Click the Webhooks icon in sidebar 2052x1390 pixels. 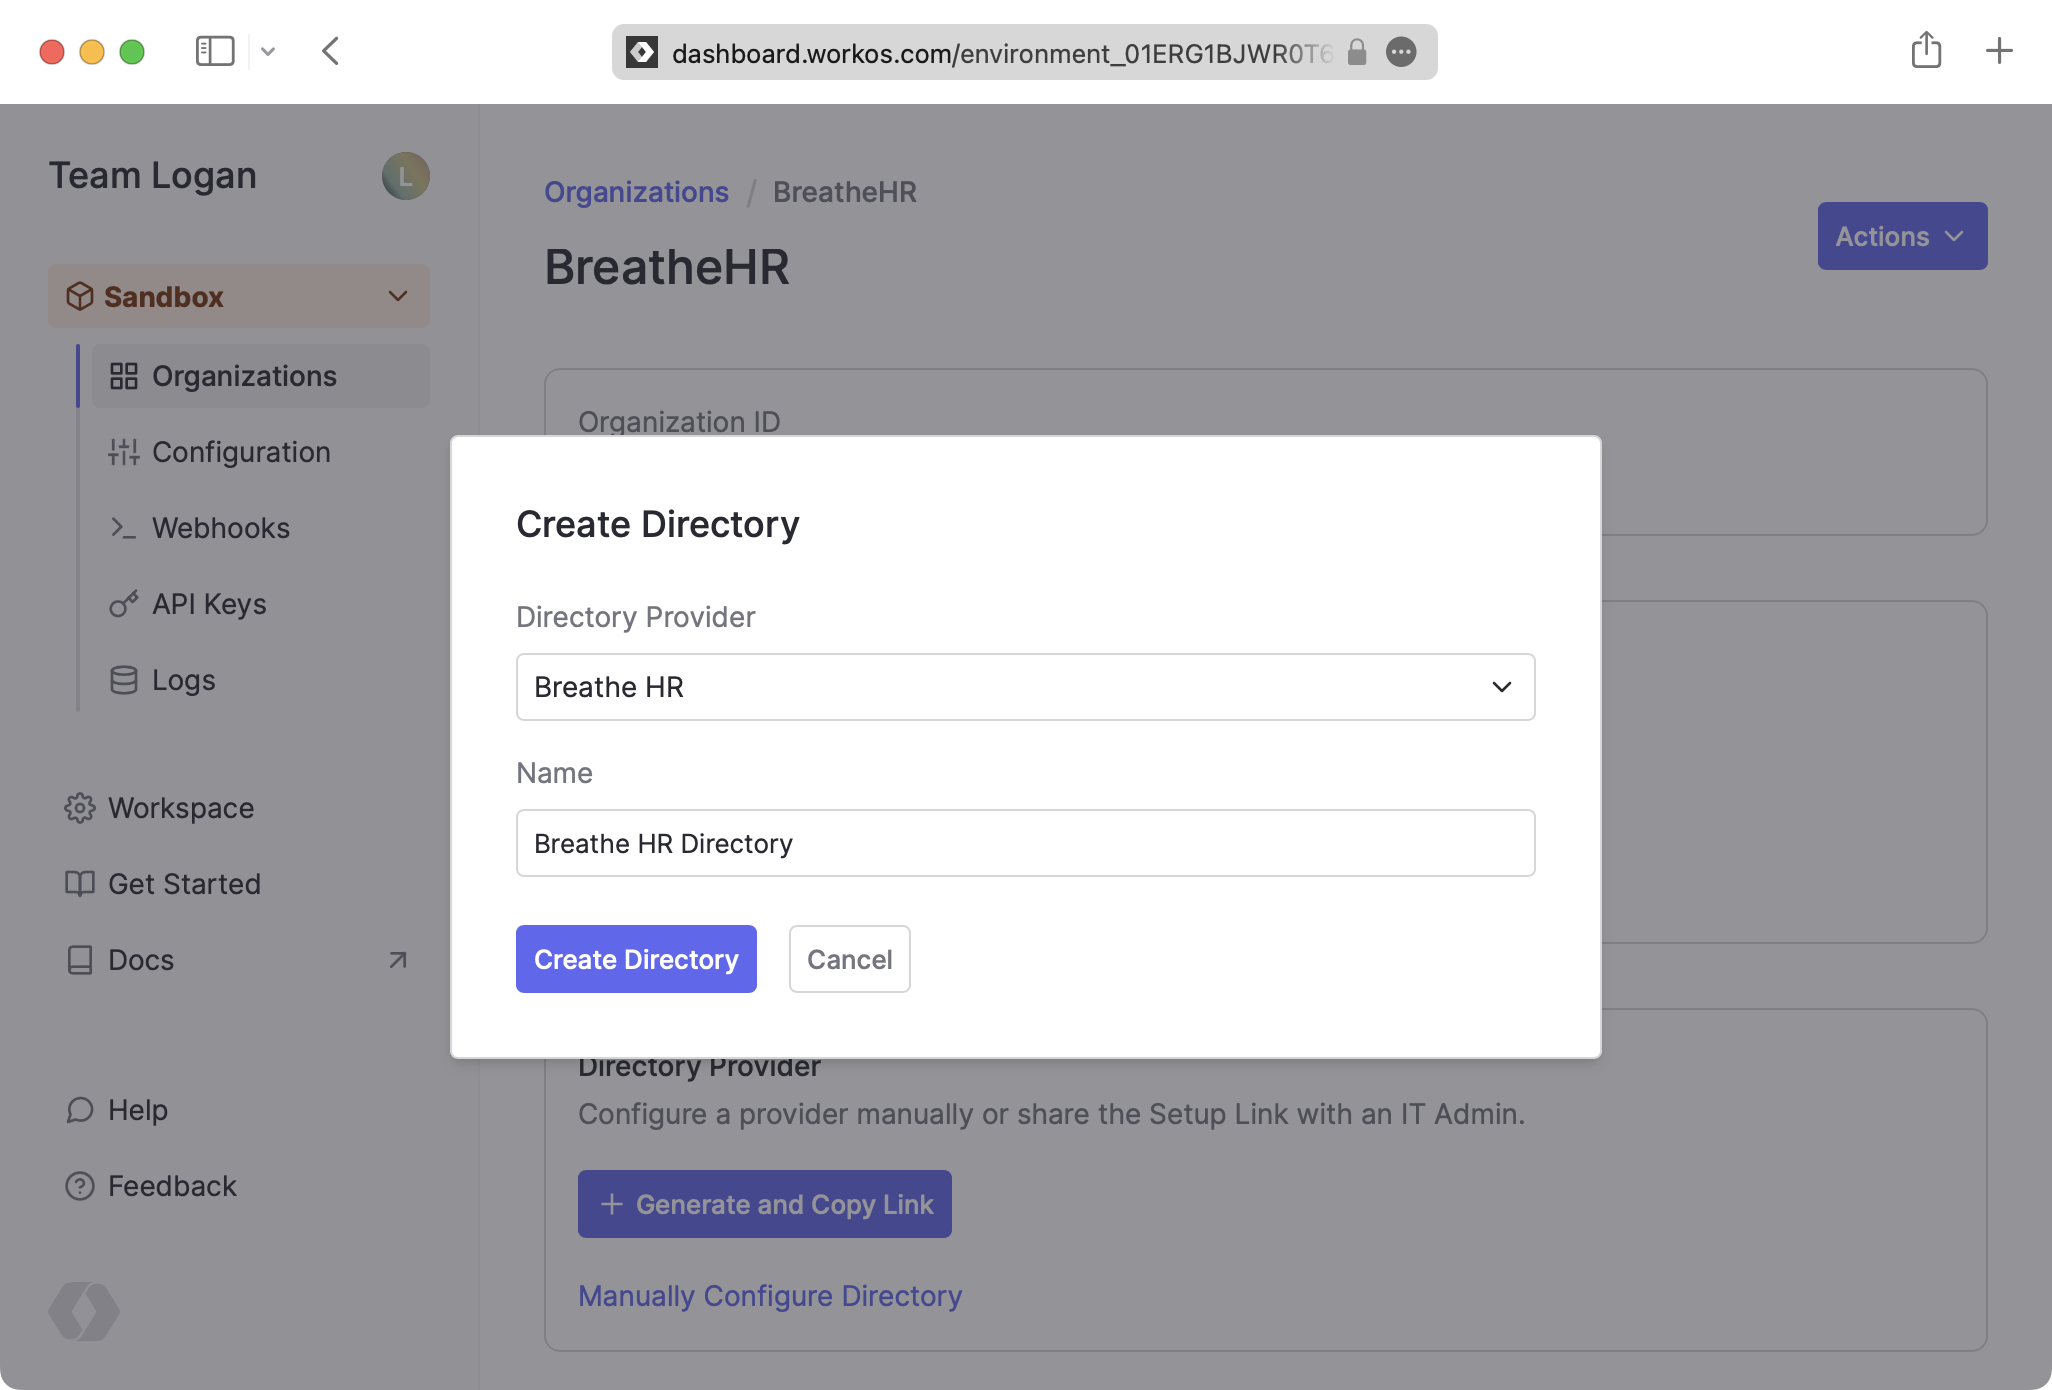point(121,527)
